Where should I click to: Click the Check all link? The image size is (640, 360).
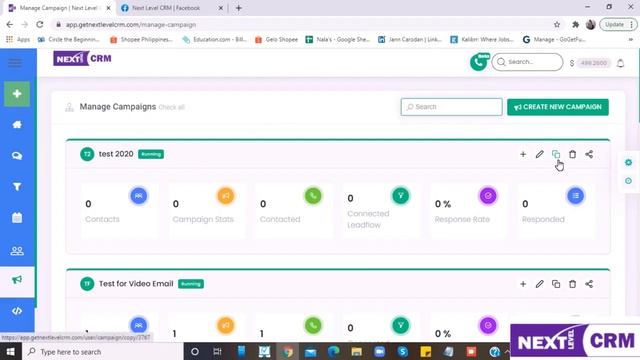coord(171,107)
